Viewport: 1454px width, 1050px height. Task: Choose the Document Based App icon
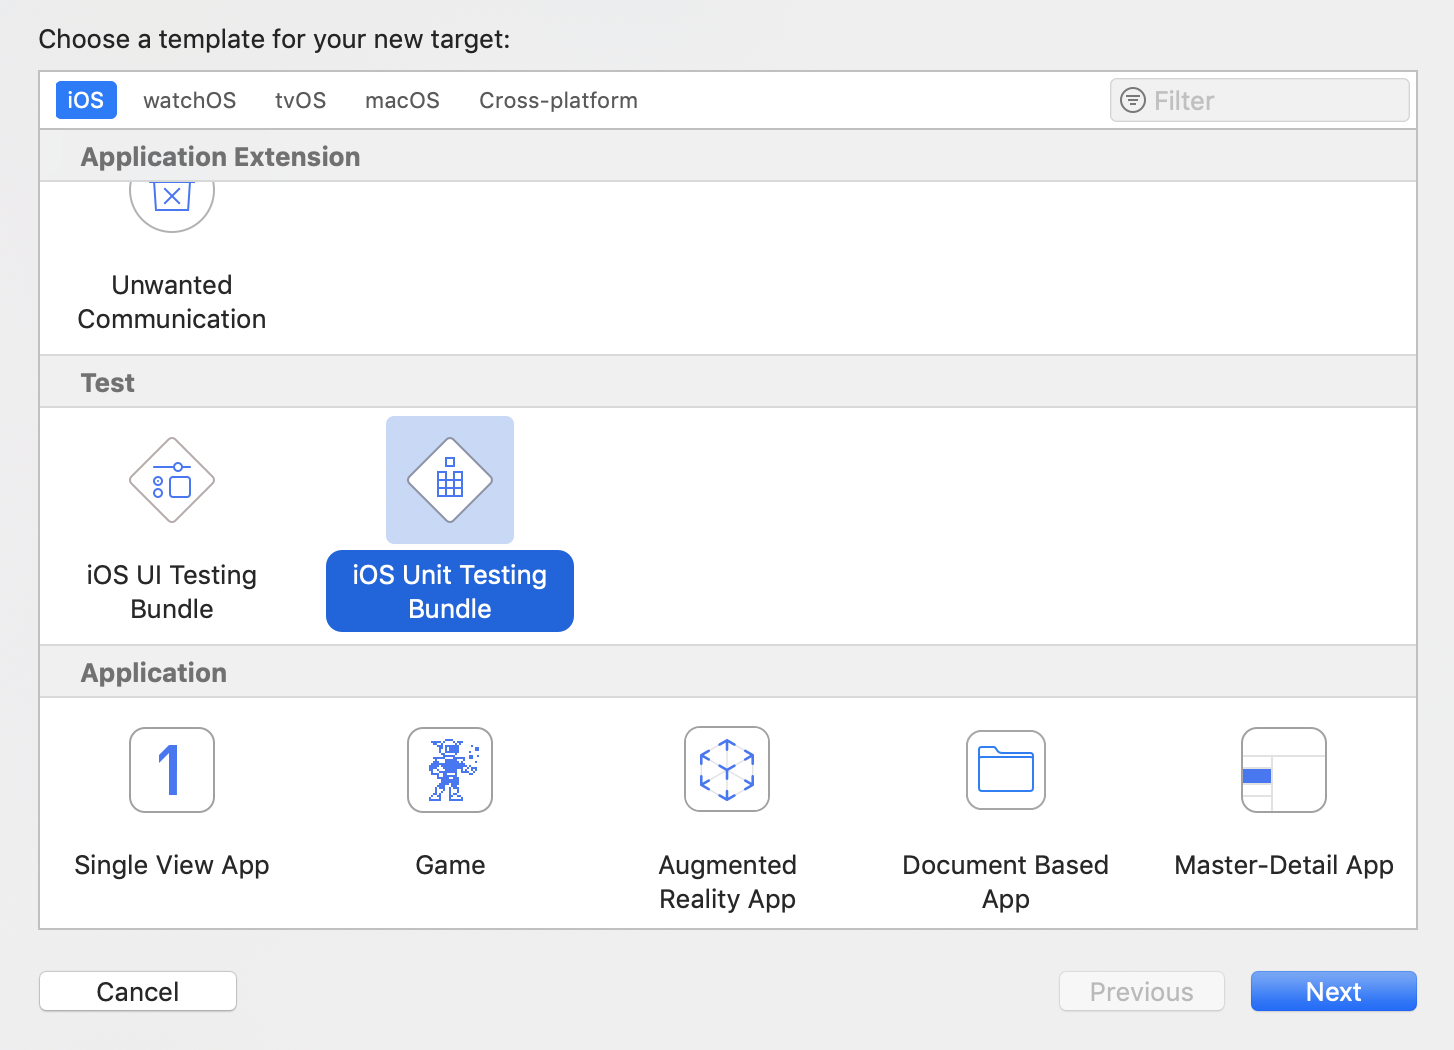[x=1006, y=770]
